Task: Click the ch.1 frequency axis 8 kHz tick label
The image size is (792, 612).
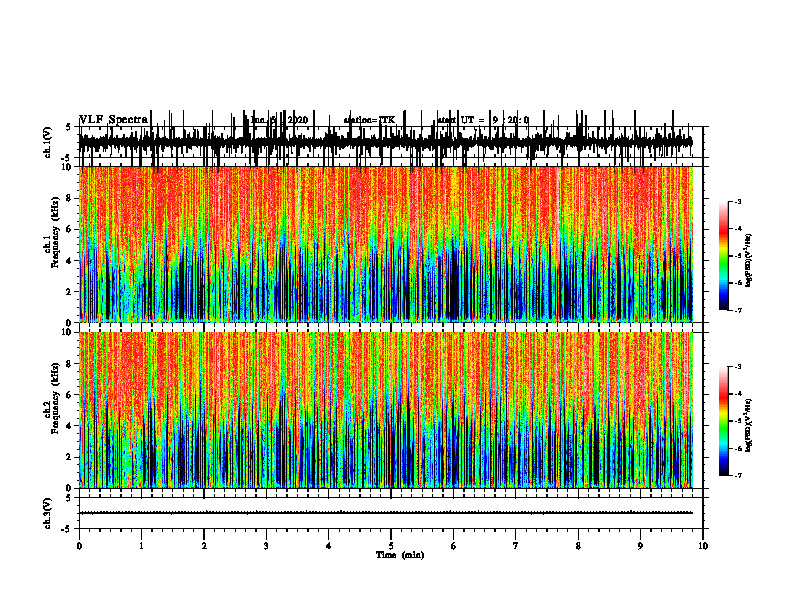Action: (70, 198)
